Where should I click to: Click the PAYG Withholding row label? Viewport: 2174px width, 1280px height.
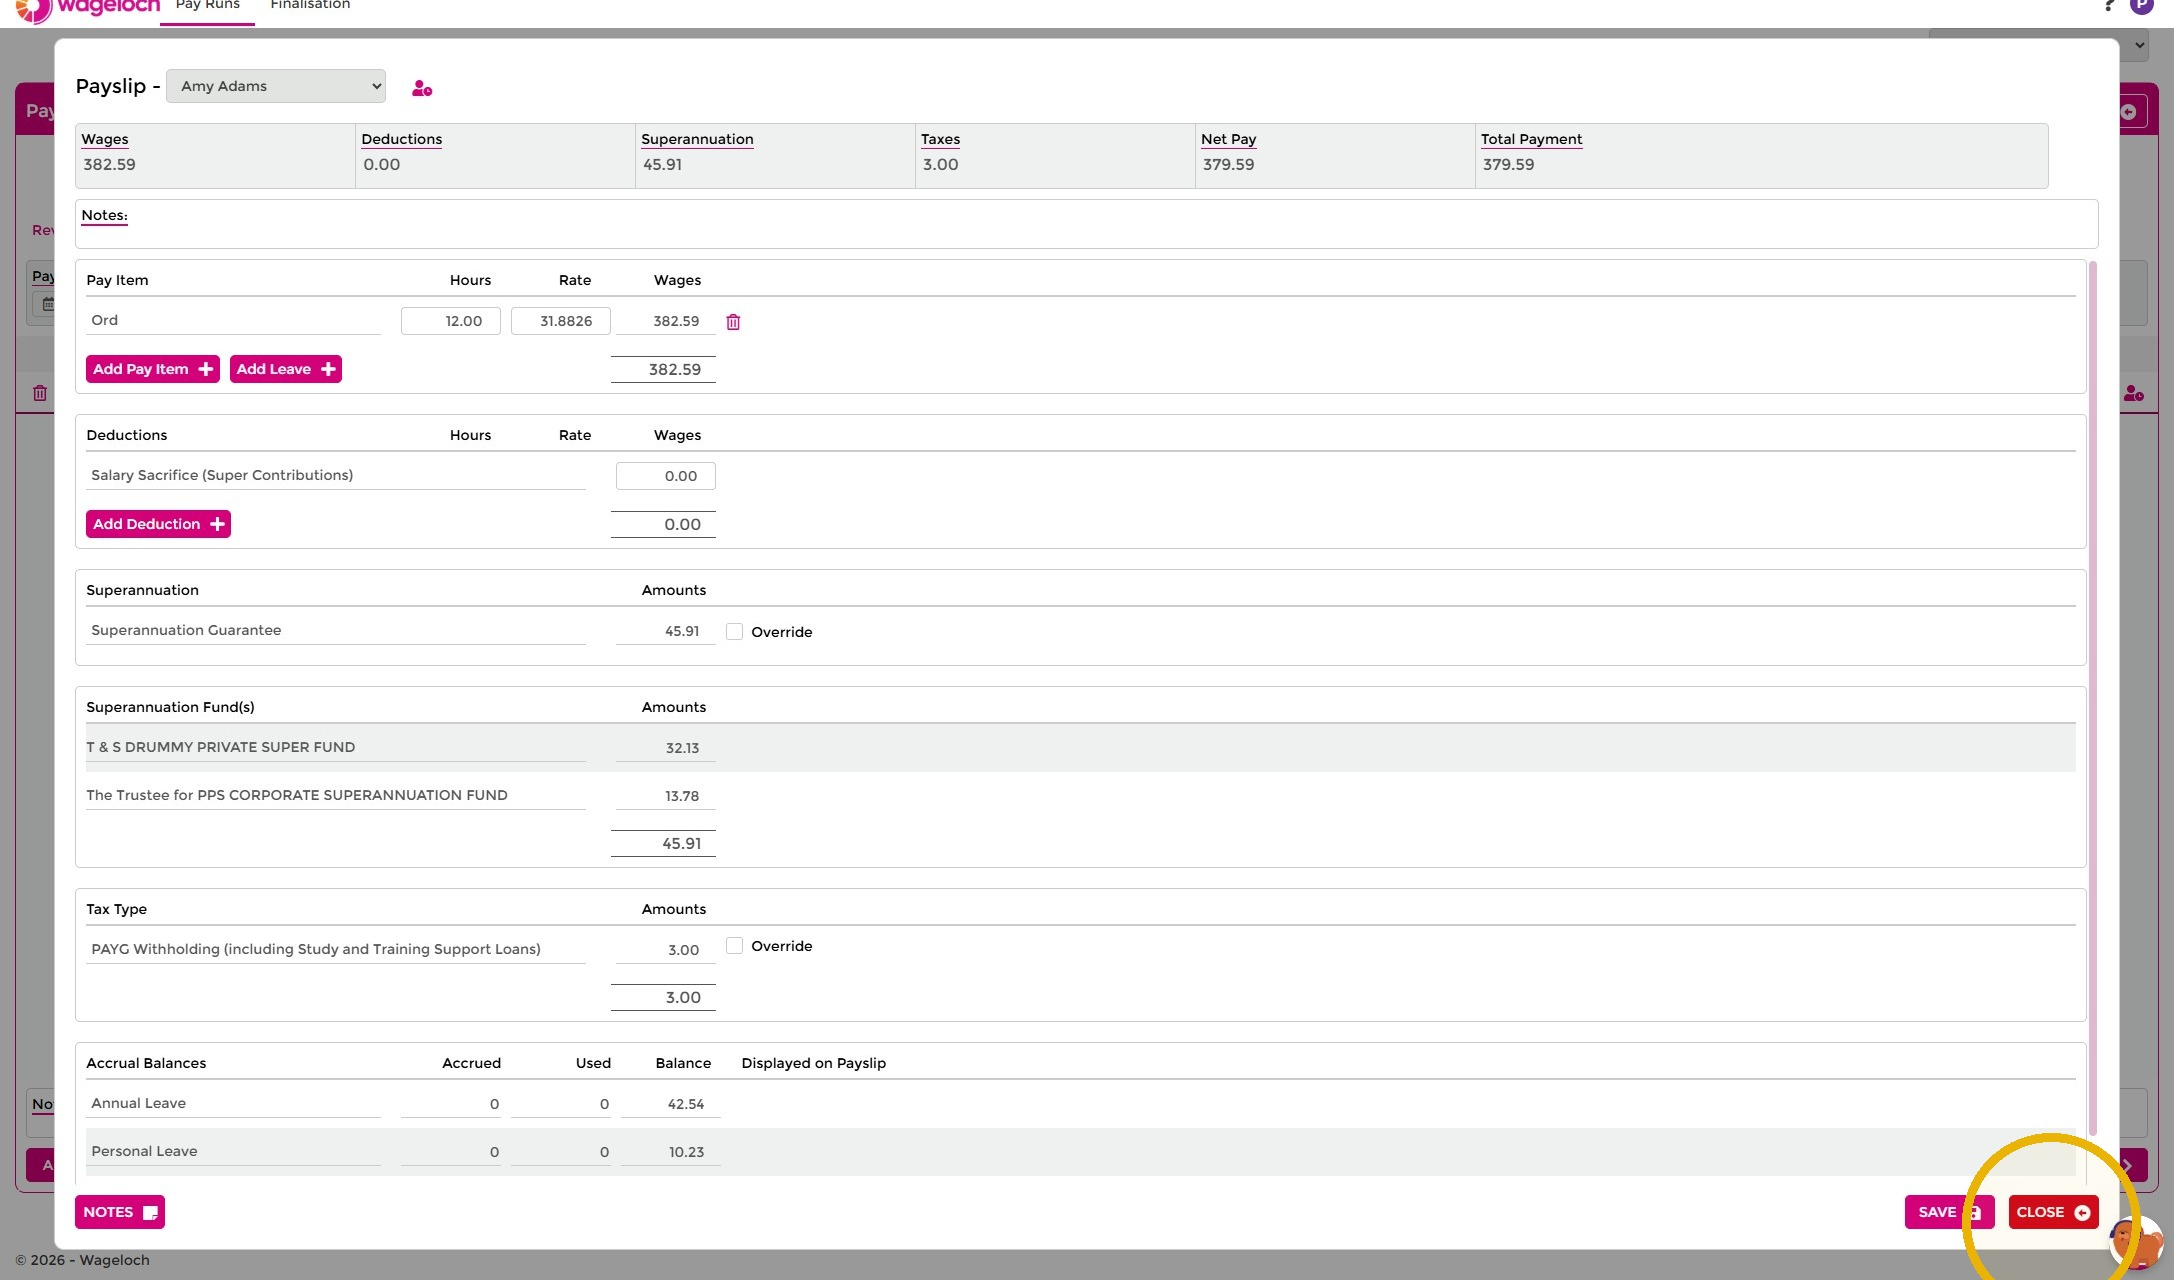[x=316, y=949]
